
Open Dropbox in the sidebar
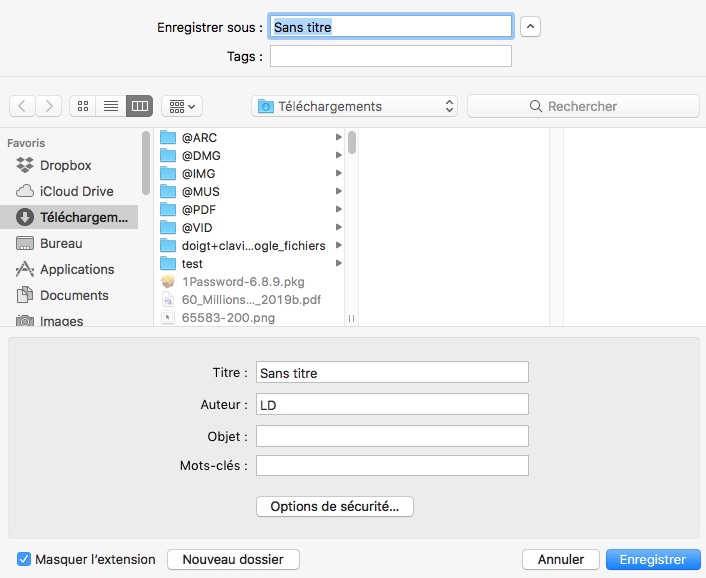click(x=65, y=165)
